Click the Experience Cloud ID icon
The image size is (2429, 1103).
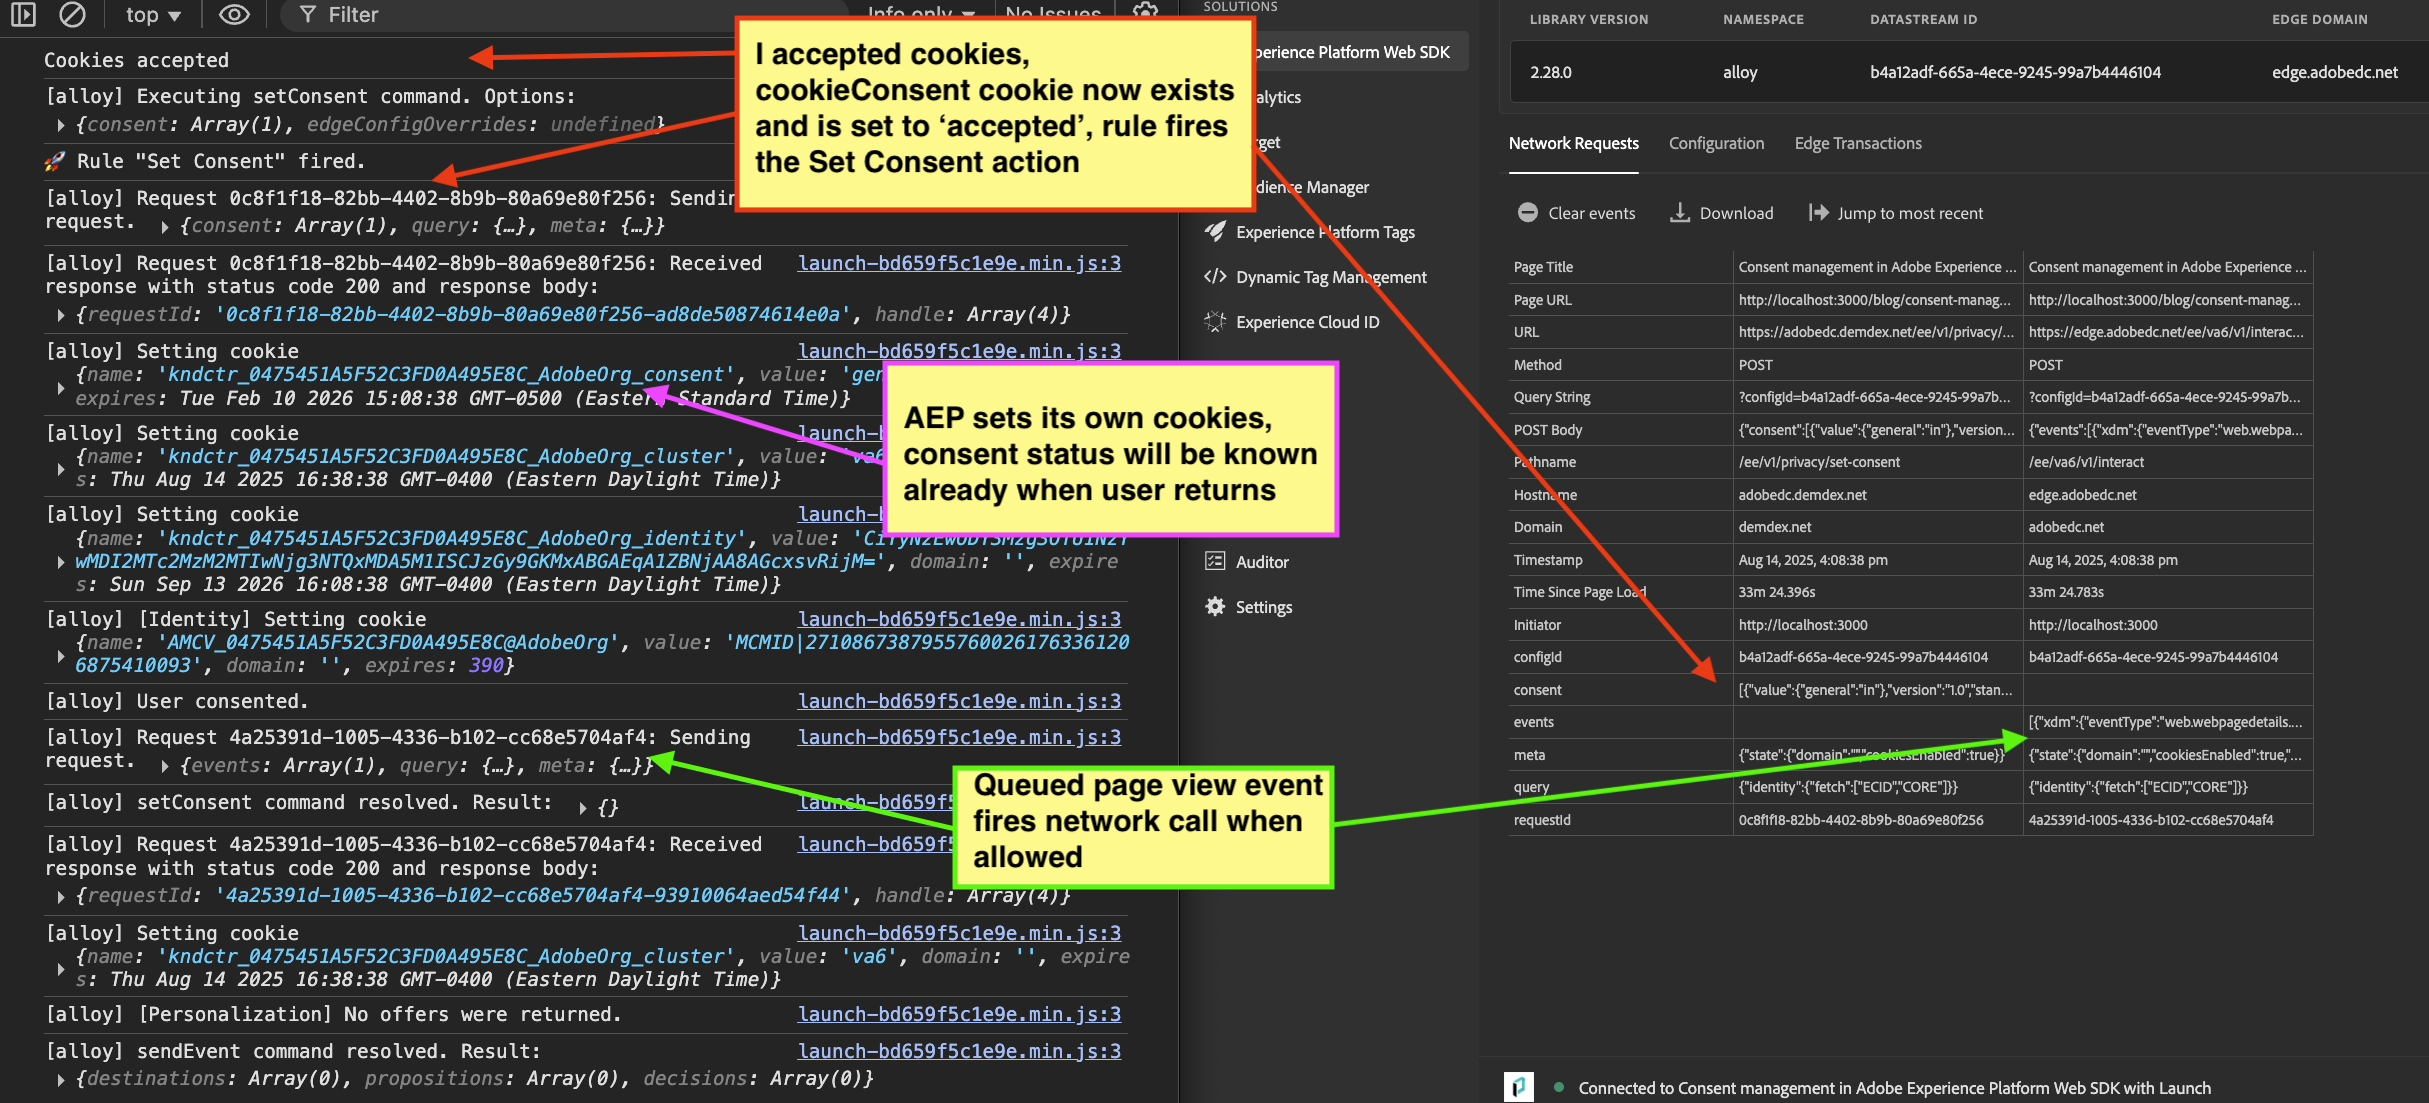(x=1215, y=321)
